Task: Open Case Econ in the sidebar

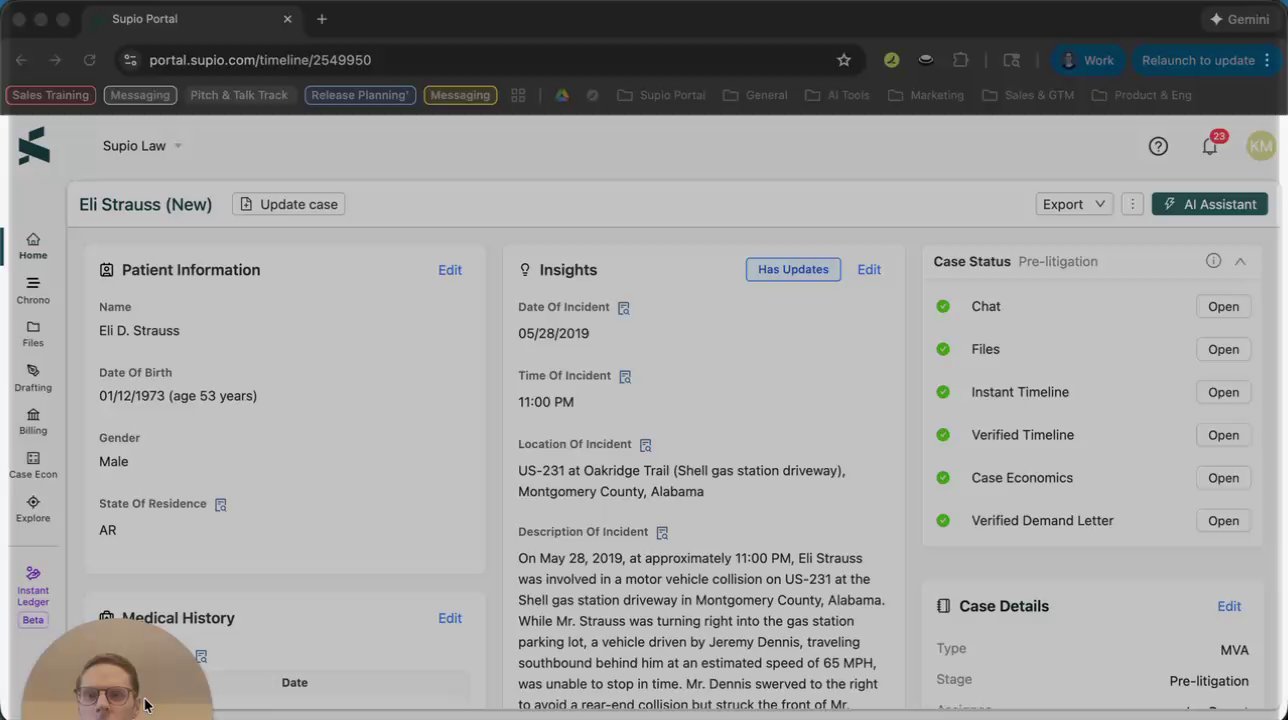Action: [x=33, y=465]
